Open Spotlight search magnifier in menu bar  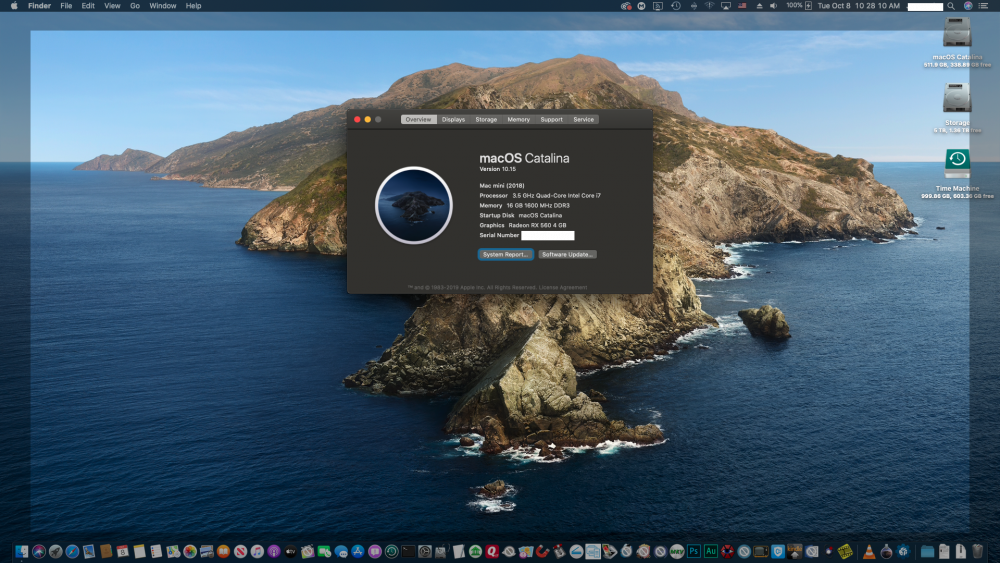(950, 6)
